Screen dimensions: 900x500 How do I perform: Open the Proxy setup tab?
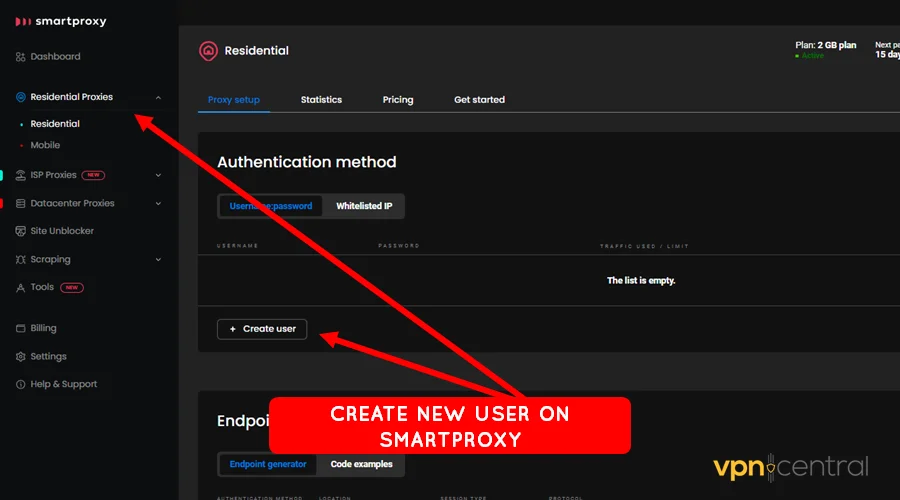pyautogui.click(x=234, y=100)
